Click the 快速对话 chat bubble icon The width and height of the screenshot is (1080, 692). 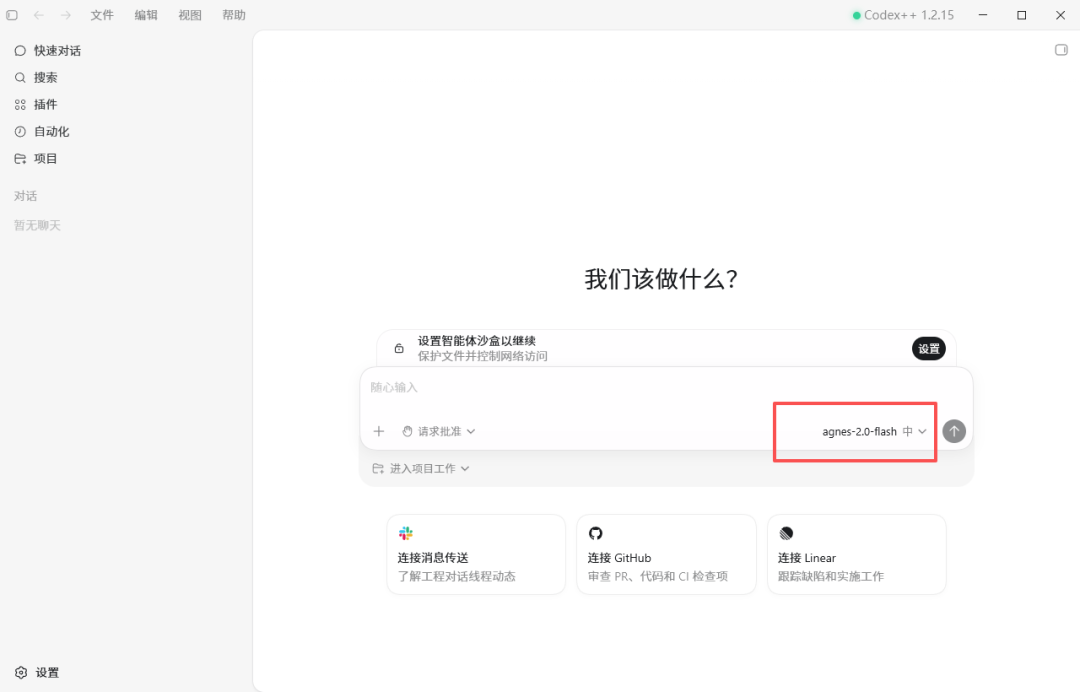point(20,50)
